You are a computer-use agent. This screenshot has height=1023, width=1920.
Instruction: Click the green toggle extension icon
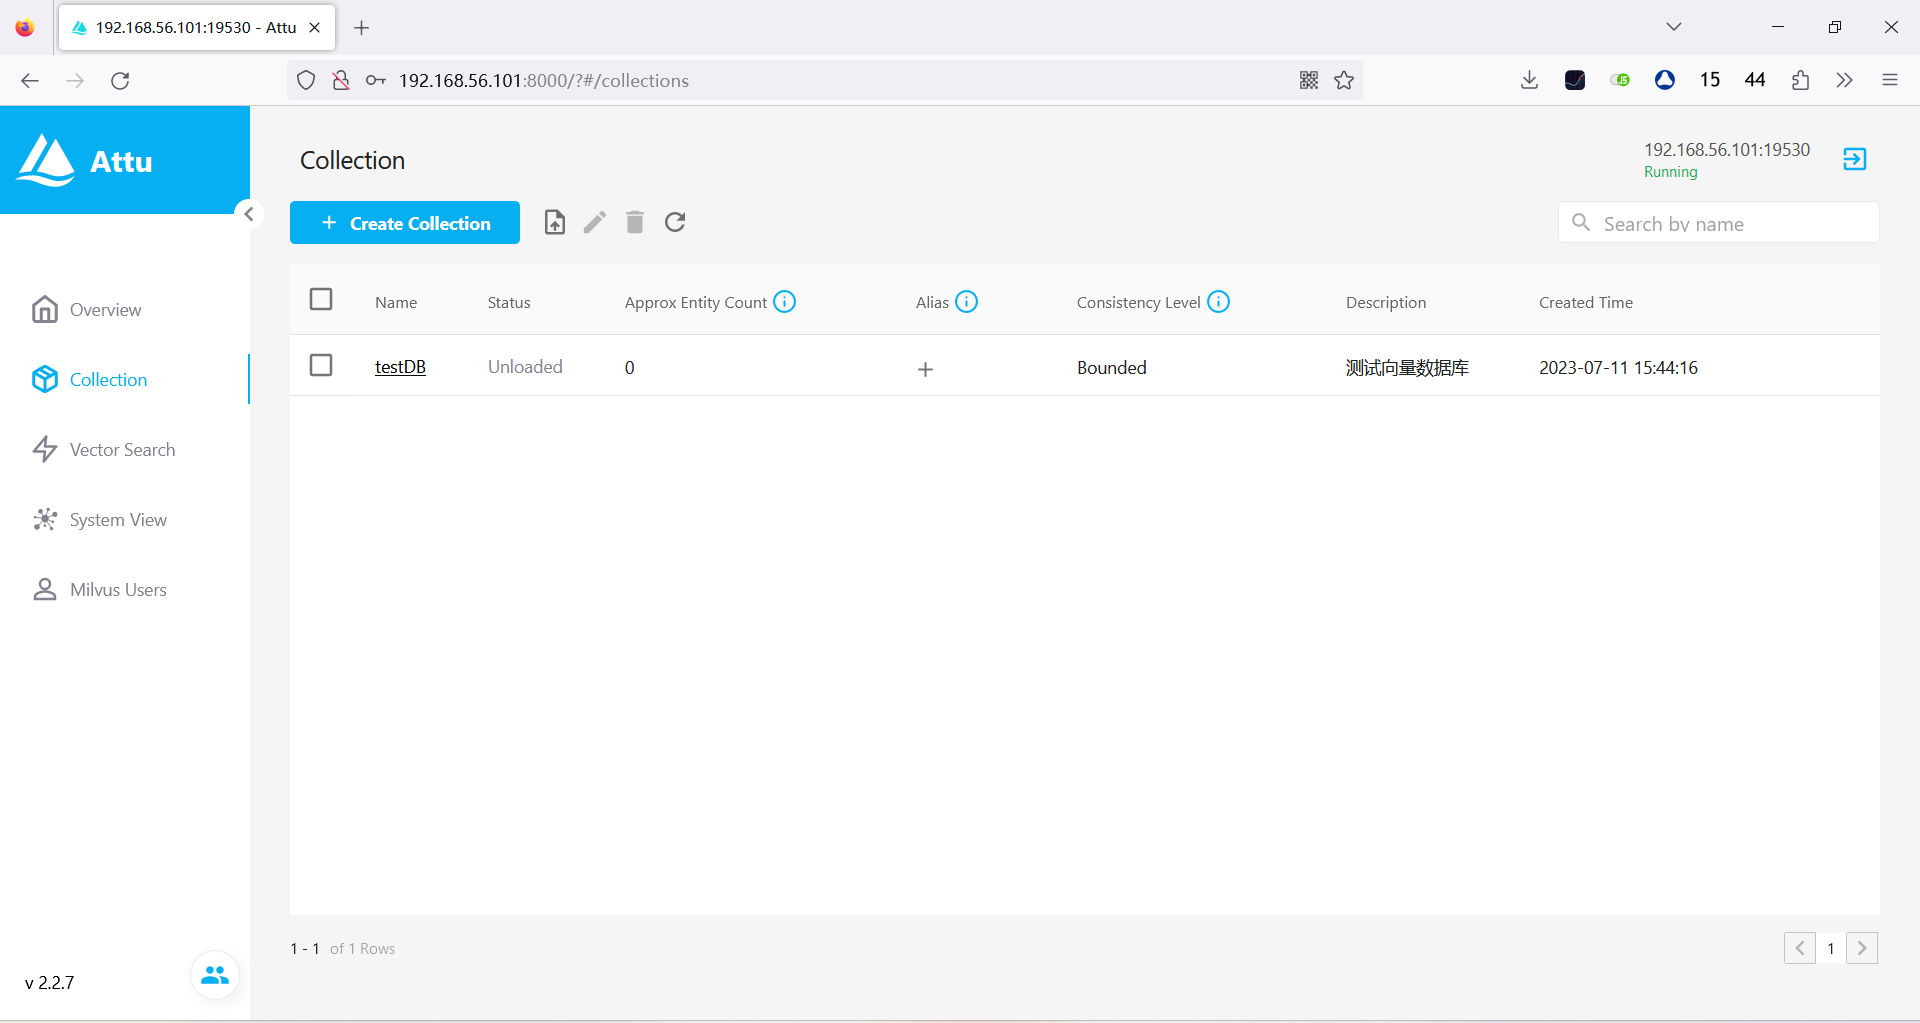click(x=1620, y=80)
